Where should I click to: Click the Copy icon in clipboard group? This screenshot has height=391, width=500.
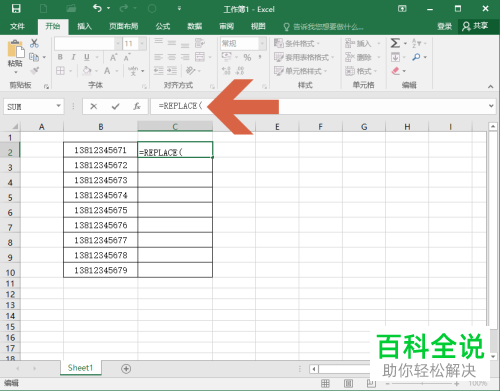coord(34,57)
